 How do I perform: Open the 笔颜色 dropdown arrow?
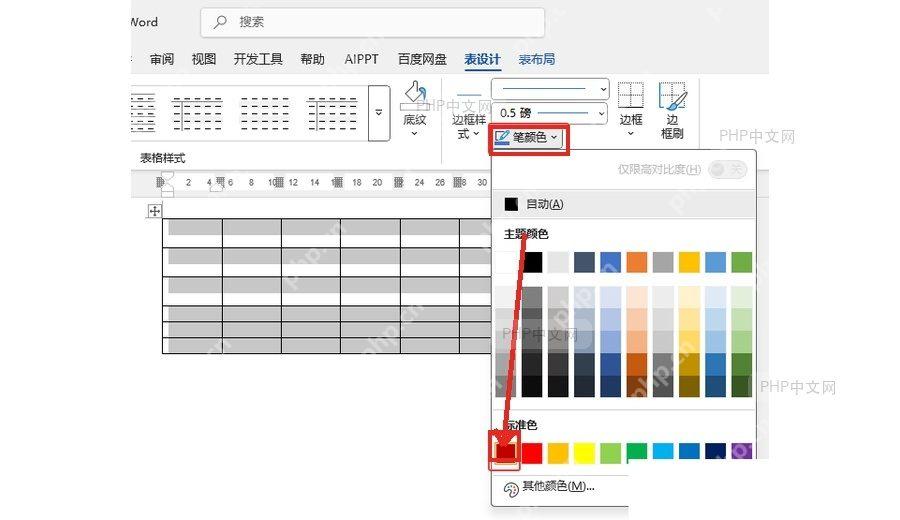(x=554, y=138)
